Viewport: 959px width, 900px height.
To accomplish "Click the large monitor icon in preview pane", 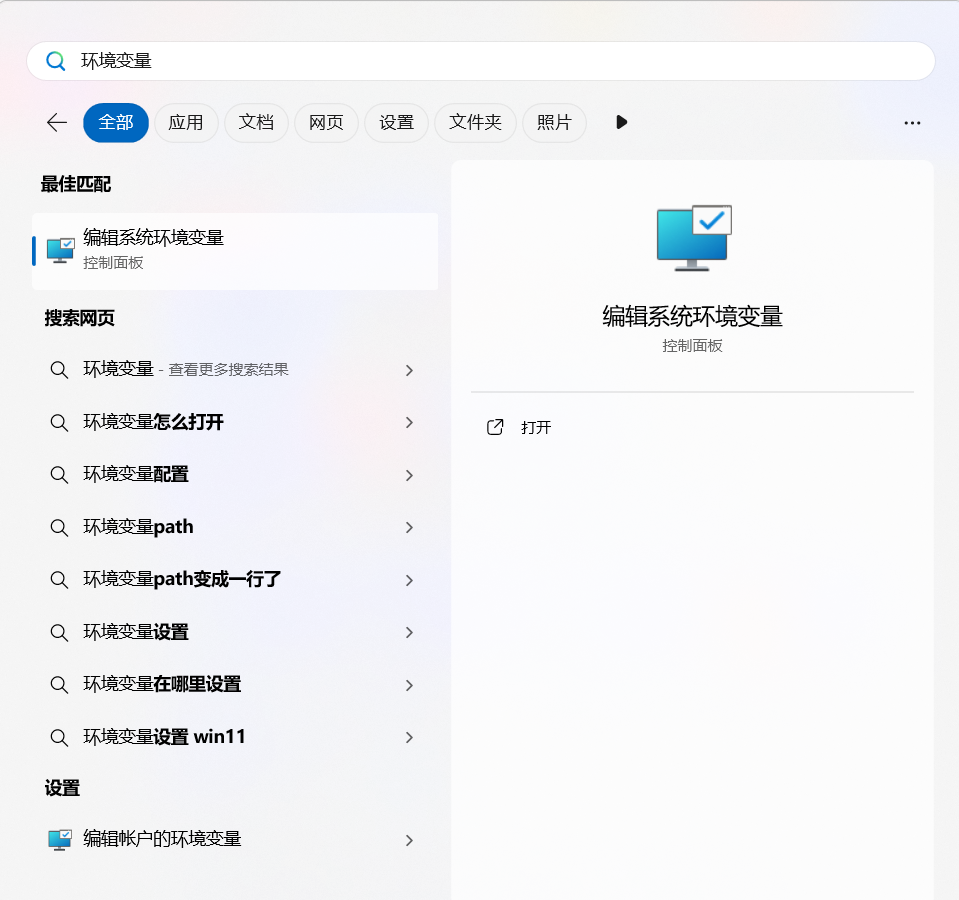I will (x=694, y=238).
